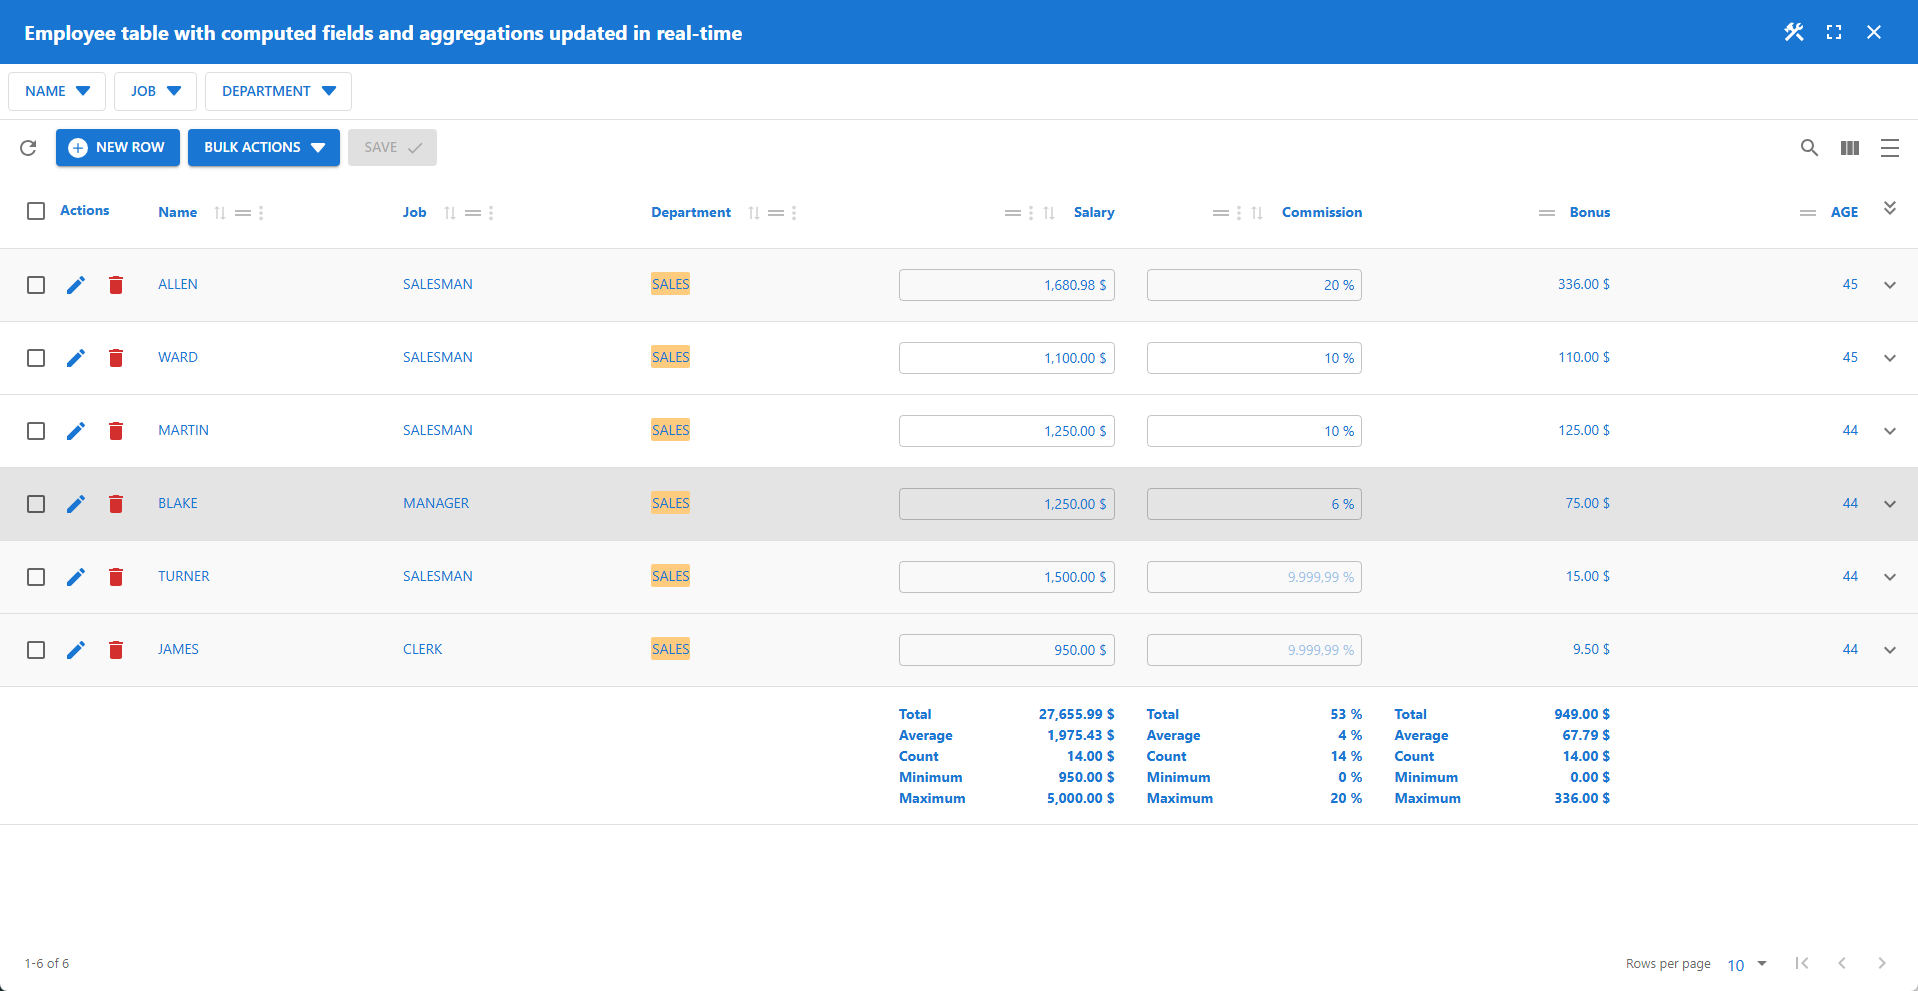This screenshot has width=1918, height=991.
Task: Toggle fullscreen mode in the header
Action: click(x=1834, y=32)
